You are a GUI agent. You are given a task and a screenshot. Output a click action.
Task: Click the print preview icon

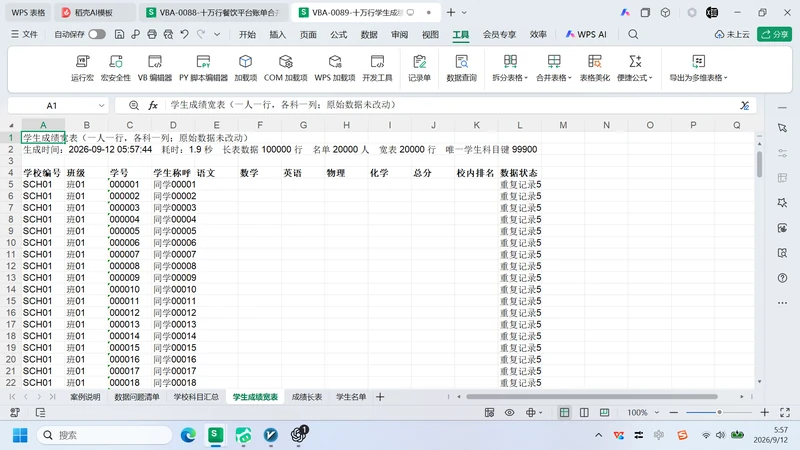(168, 34)
